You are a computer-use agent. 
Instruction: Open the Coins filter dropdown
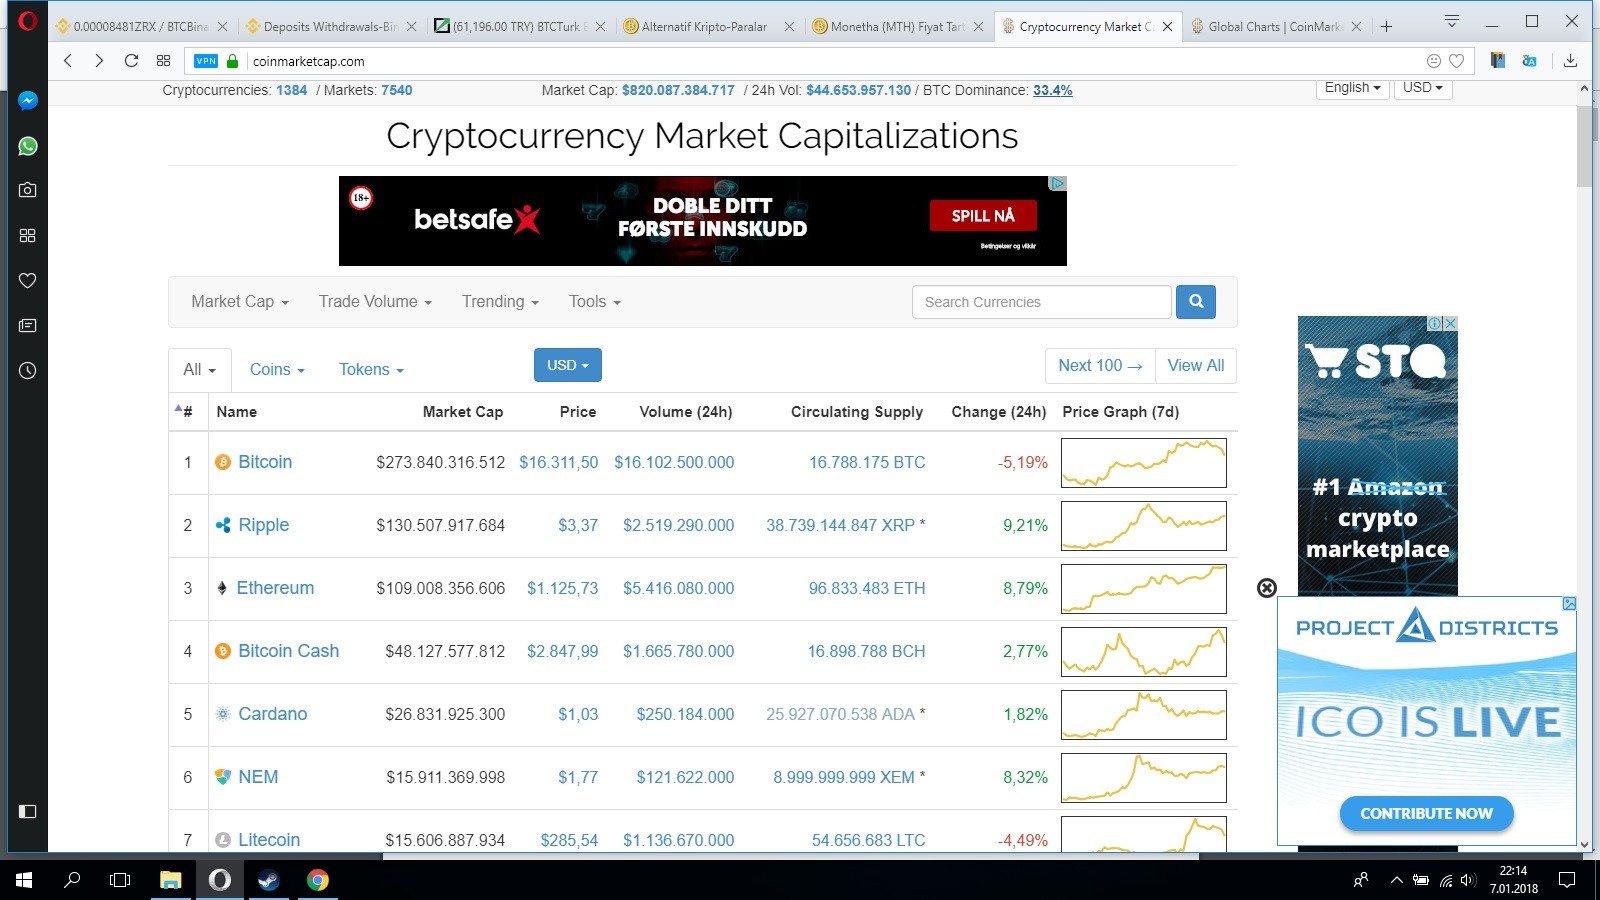[277, 369]
